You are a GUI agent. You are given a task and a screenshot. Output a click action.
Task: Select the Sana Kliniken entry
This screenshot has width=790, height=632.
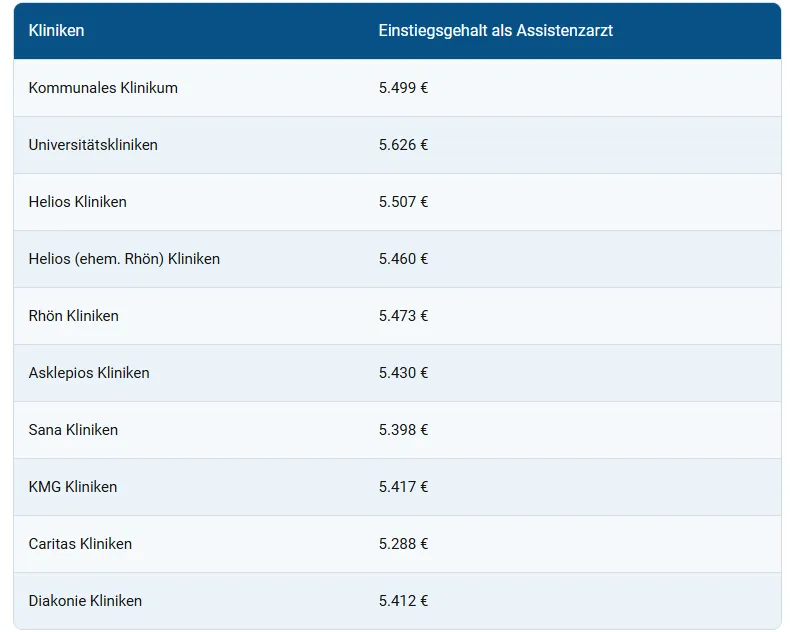73,430
